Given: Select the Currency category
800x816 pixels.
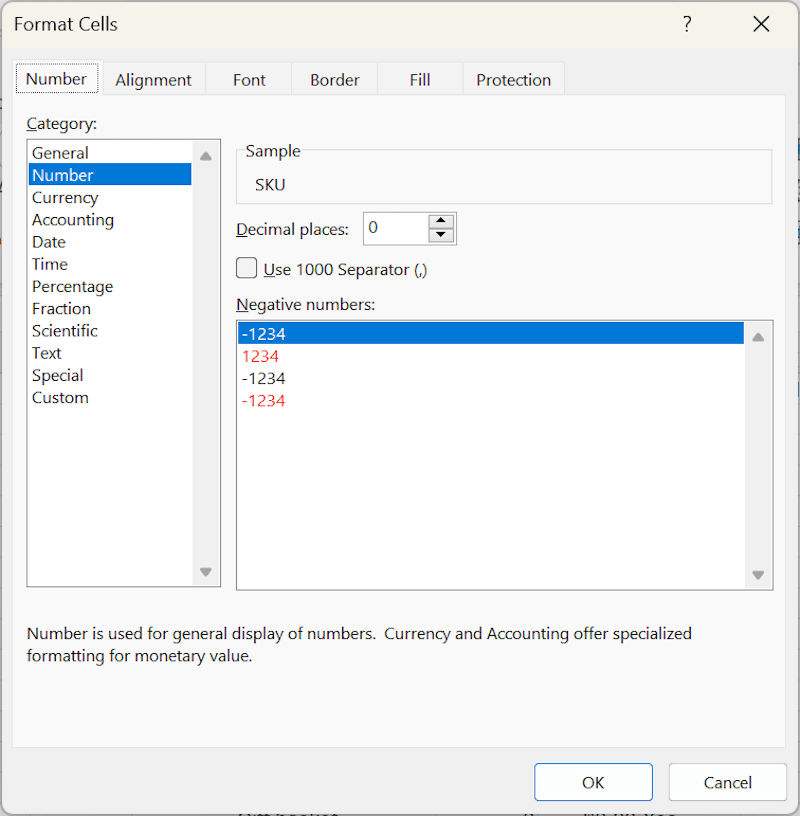Looking at the screenshot, I should pos(65,198).
